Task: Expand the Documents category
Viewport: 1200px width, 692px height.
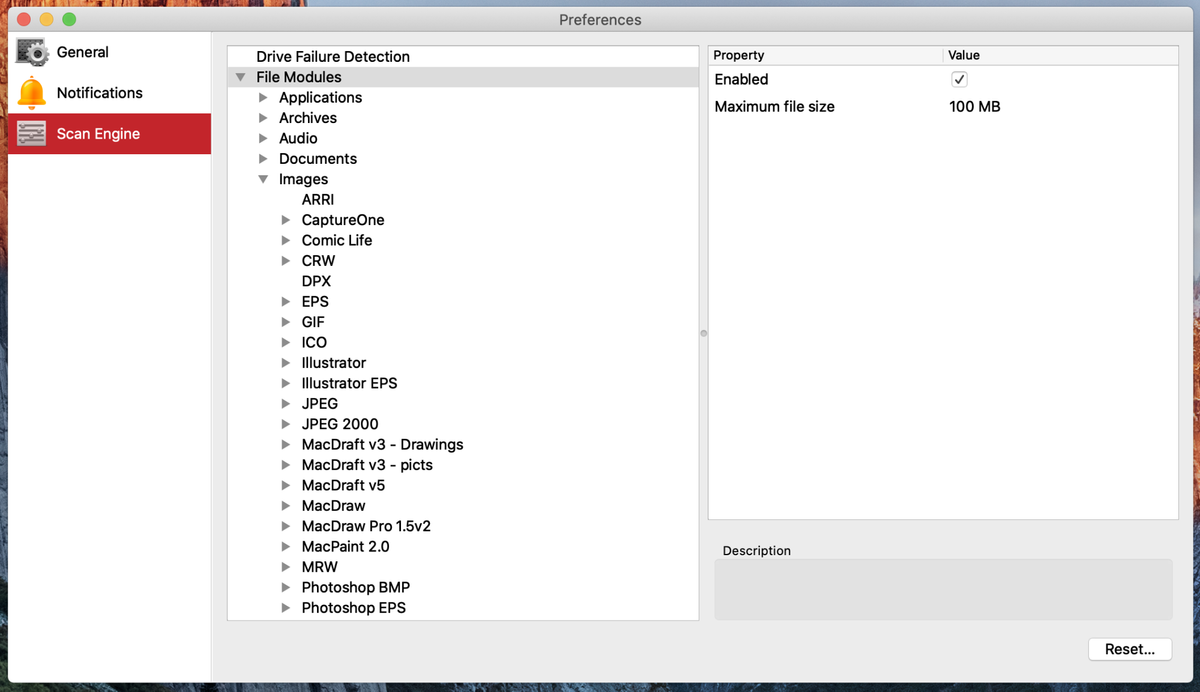Action: click(x=263, y=159)
